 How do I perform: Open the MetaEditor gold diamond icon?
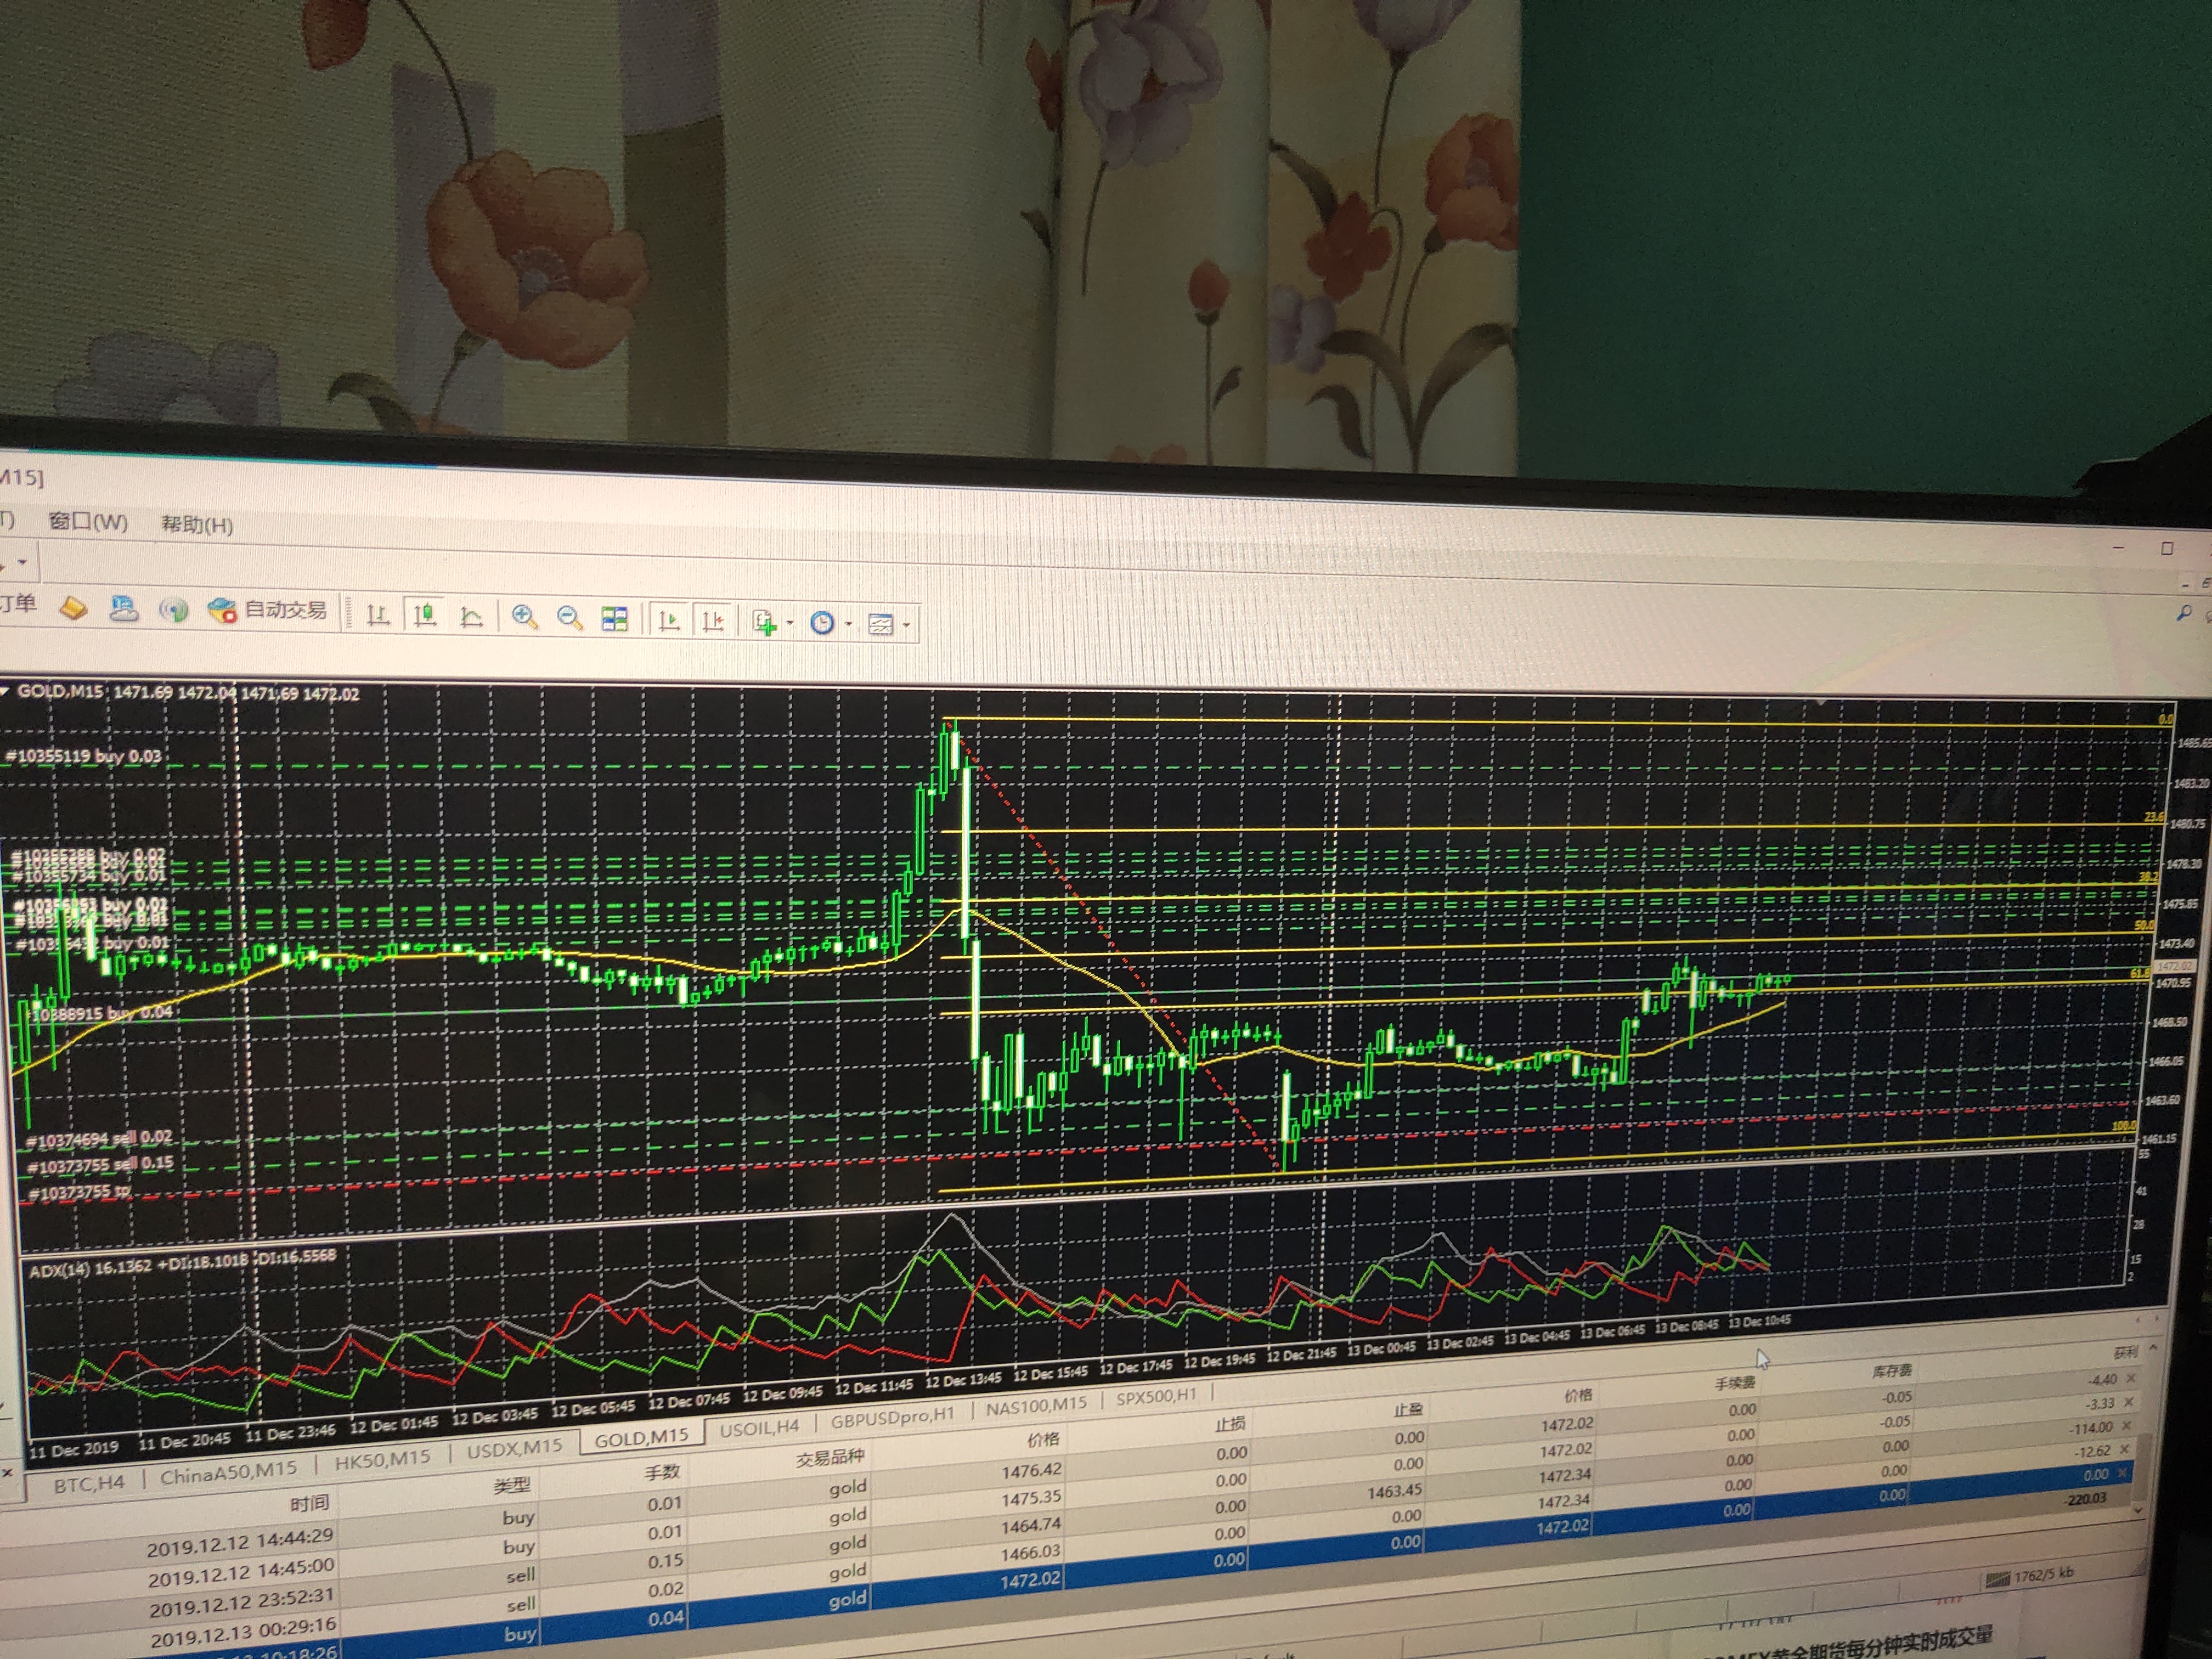tap(73, 607)
